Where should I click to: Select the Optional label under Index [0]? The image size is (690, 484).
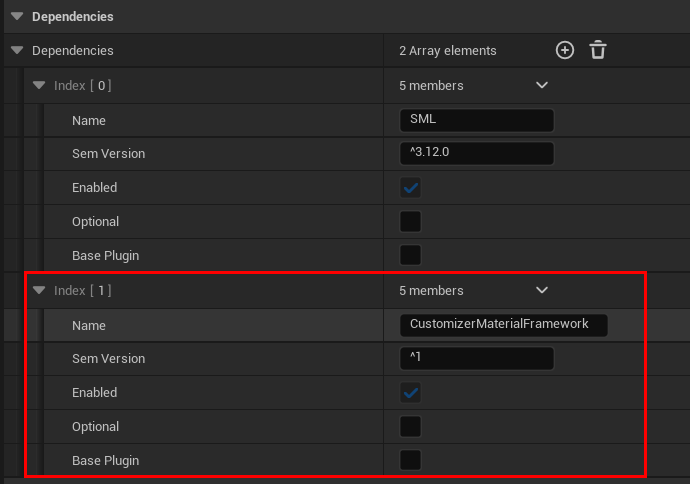click(95, 222)
